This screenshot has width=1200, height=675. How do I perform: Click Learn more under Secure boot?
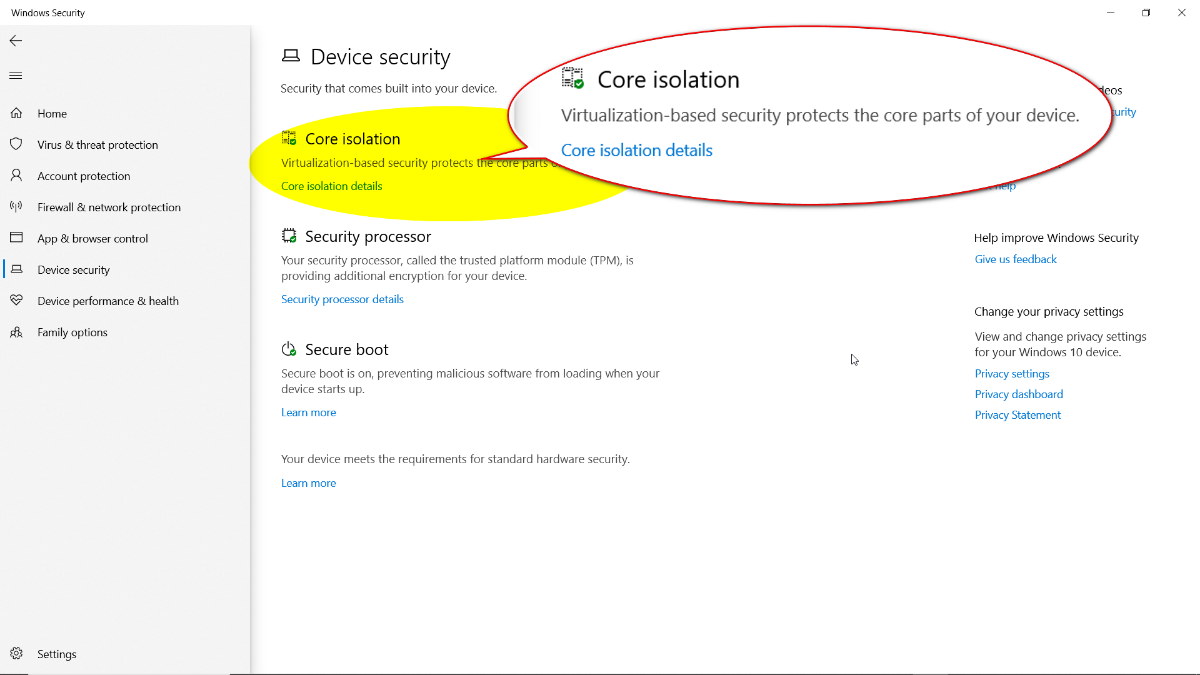pos(308,412)
